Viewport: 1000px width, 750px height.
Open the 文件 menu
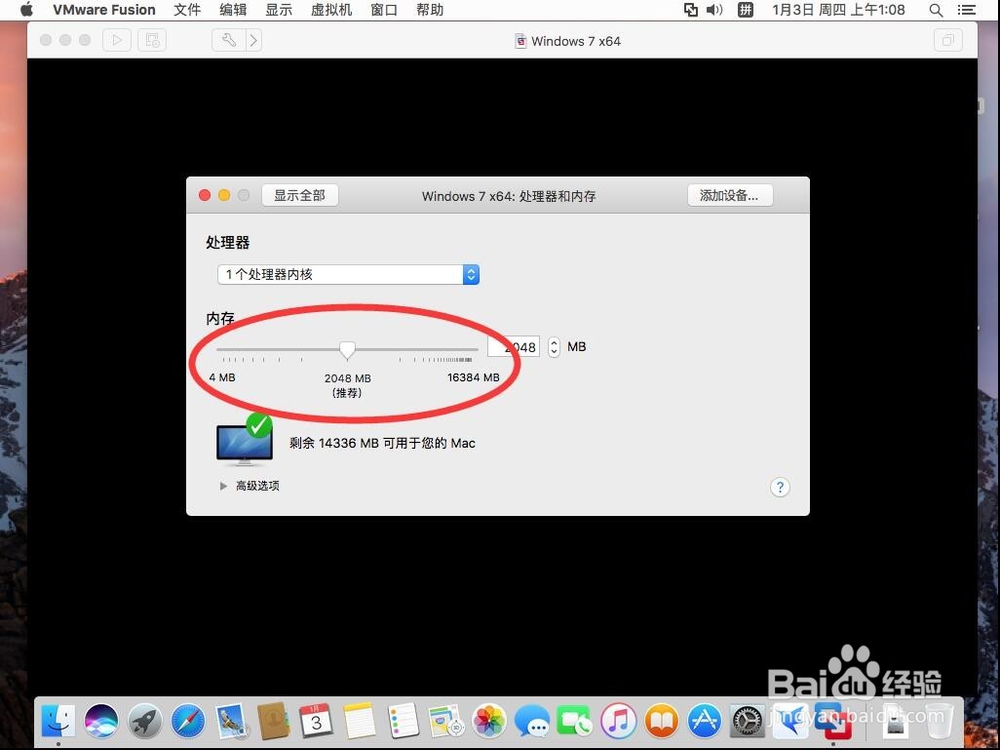click(x=187, y=10)
